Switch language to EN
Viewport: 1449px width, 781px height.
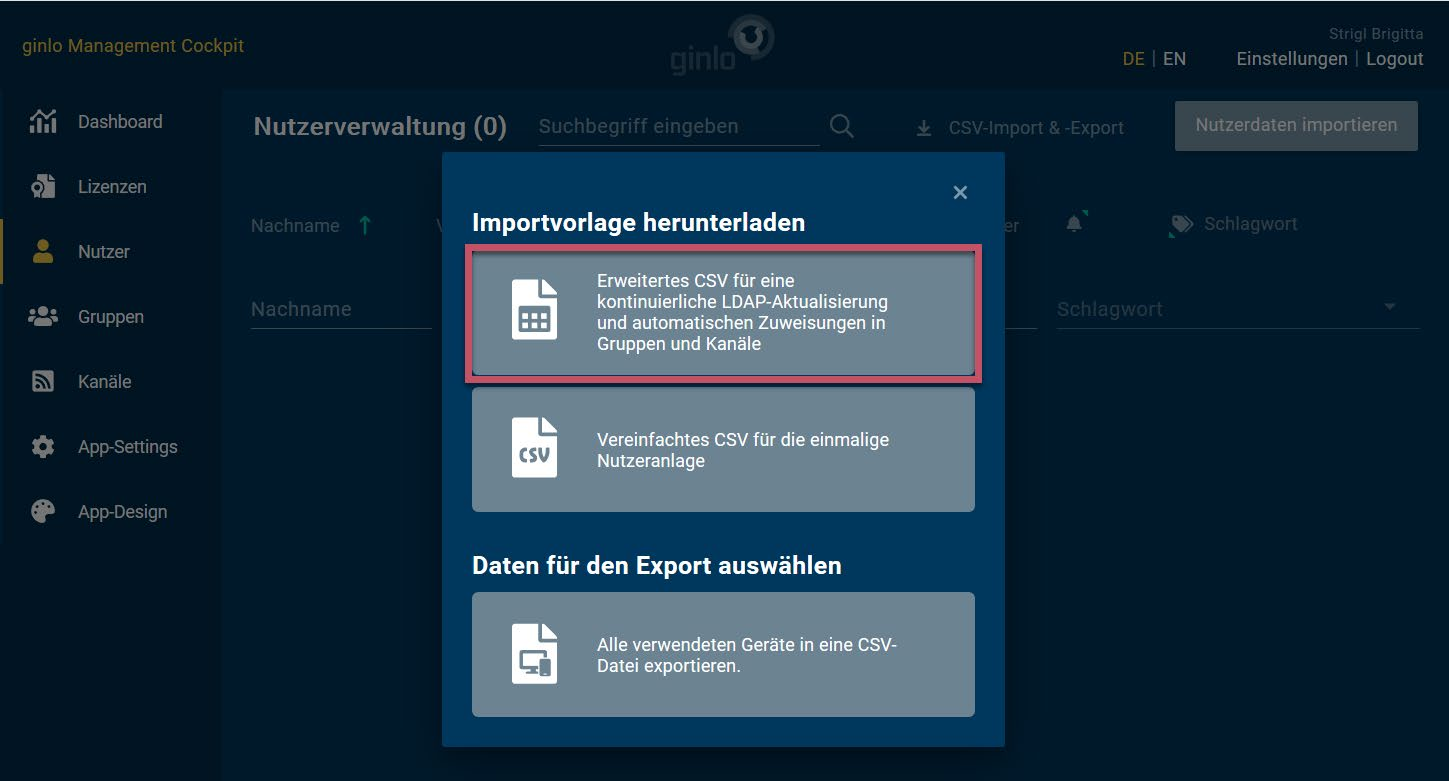coord(1174,59)
